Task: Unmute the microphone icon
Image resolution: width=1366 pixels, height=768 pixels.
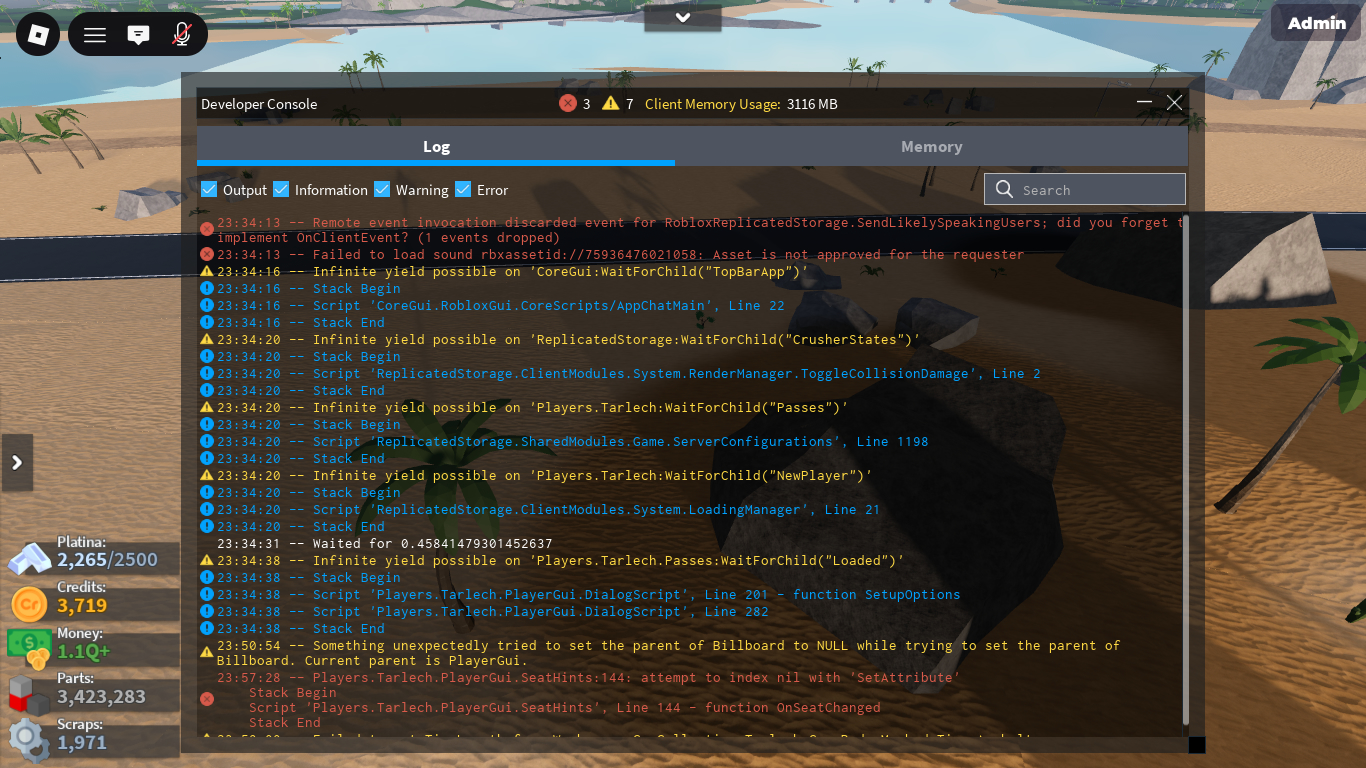Action: point(181,35)
